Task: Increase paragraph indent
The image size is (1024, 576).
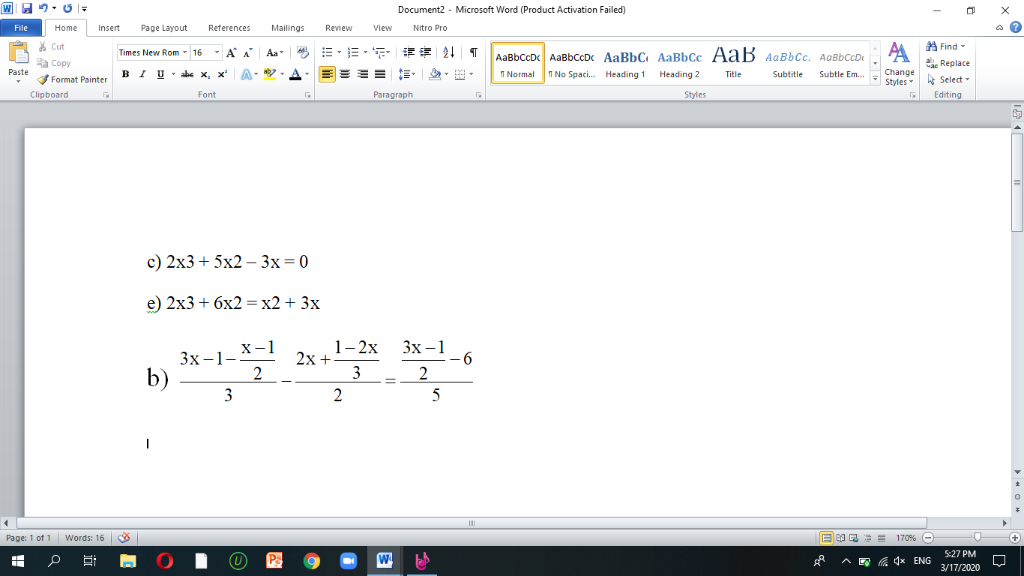Action: point(425,52)
